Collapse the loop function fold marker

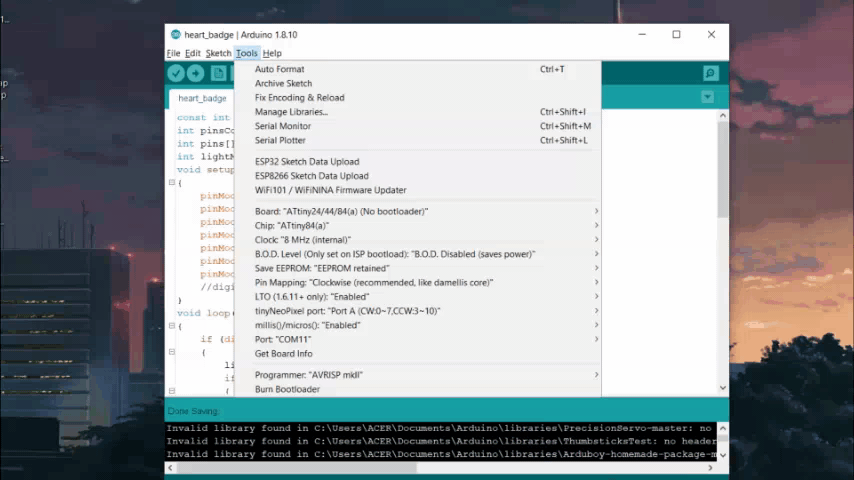(172, 326)
